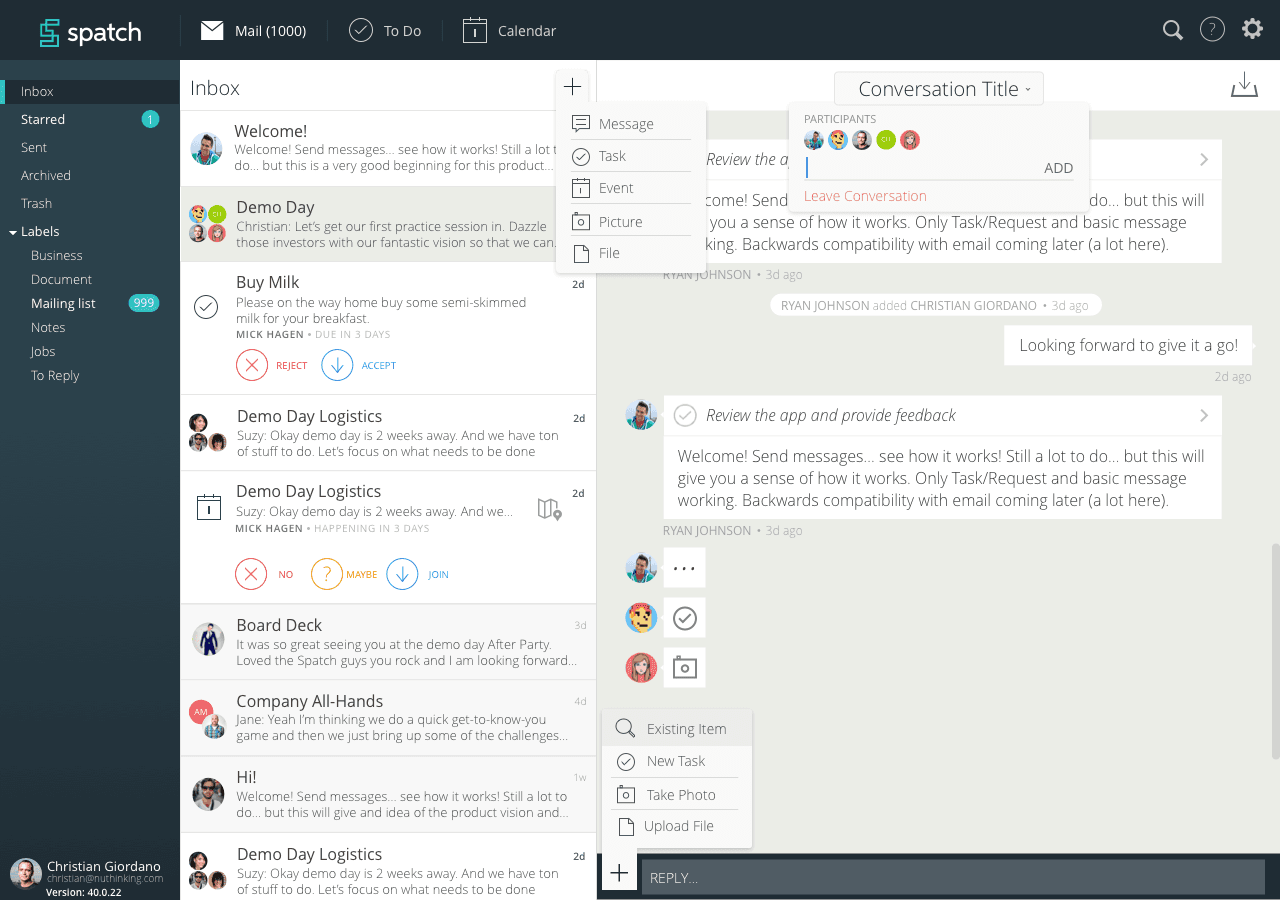The image size is (1280, 900).
Task: Select the Mailing list label
Action: pyautogui.click(x=63, y=303)
